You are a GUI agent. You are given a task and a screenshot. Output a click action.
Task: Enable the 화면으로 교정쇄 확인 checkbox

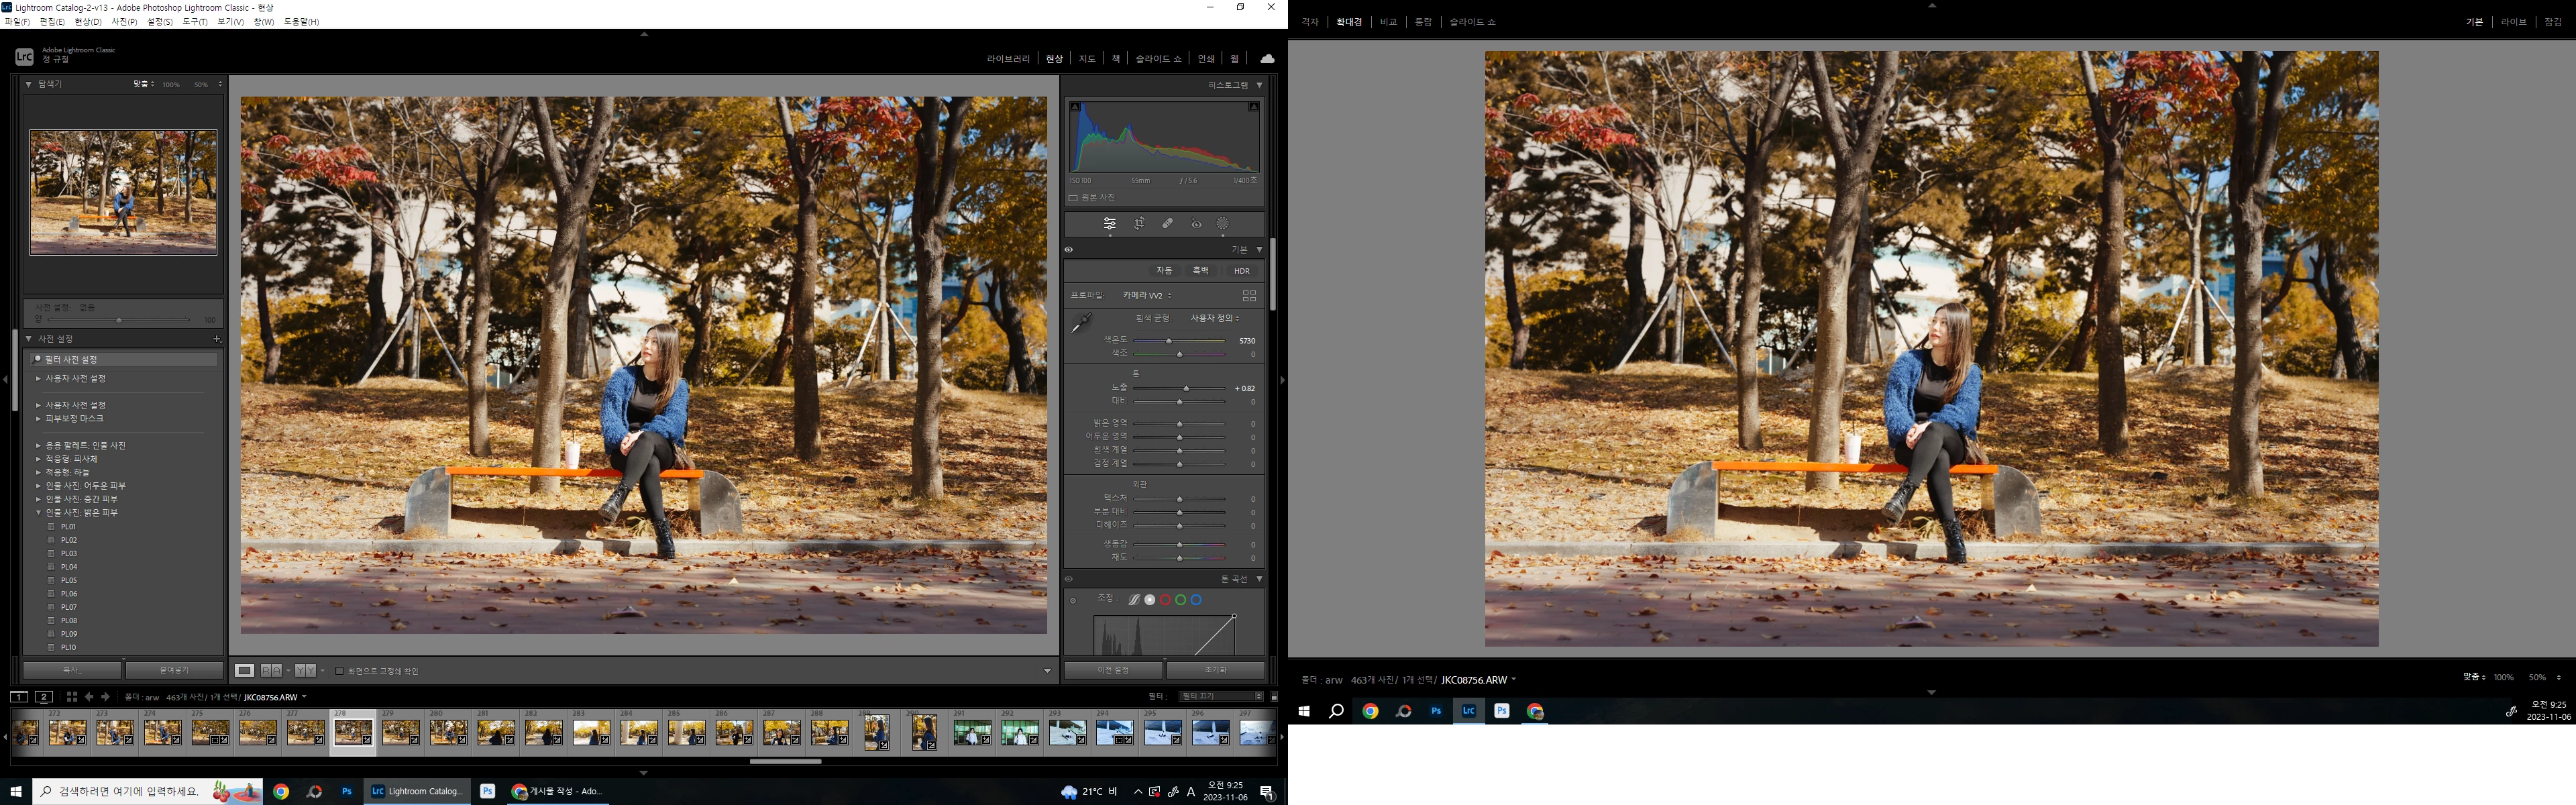(x=339, y=671)
